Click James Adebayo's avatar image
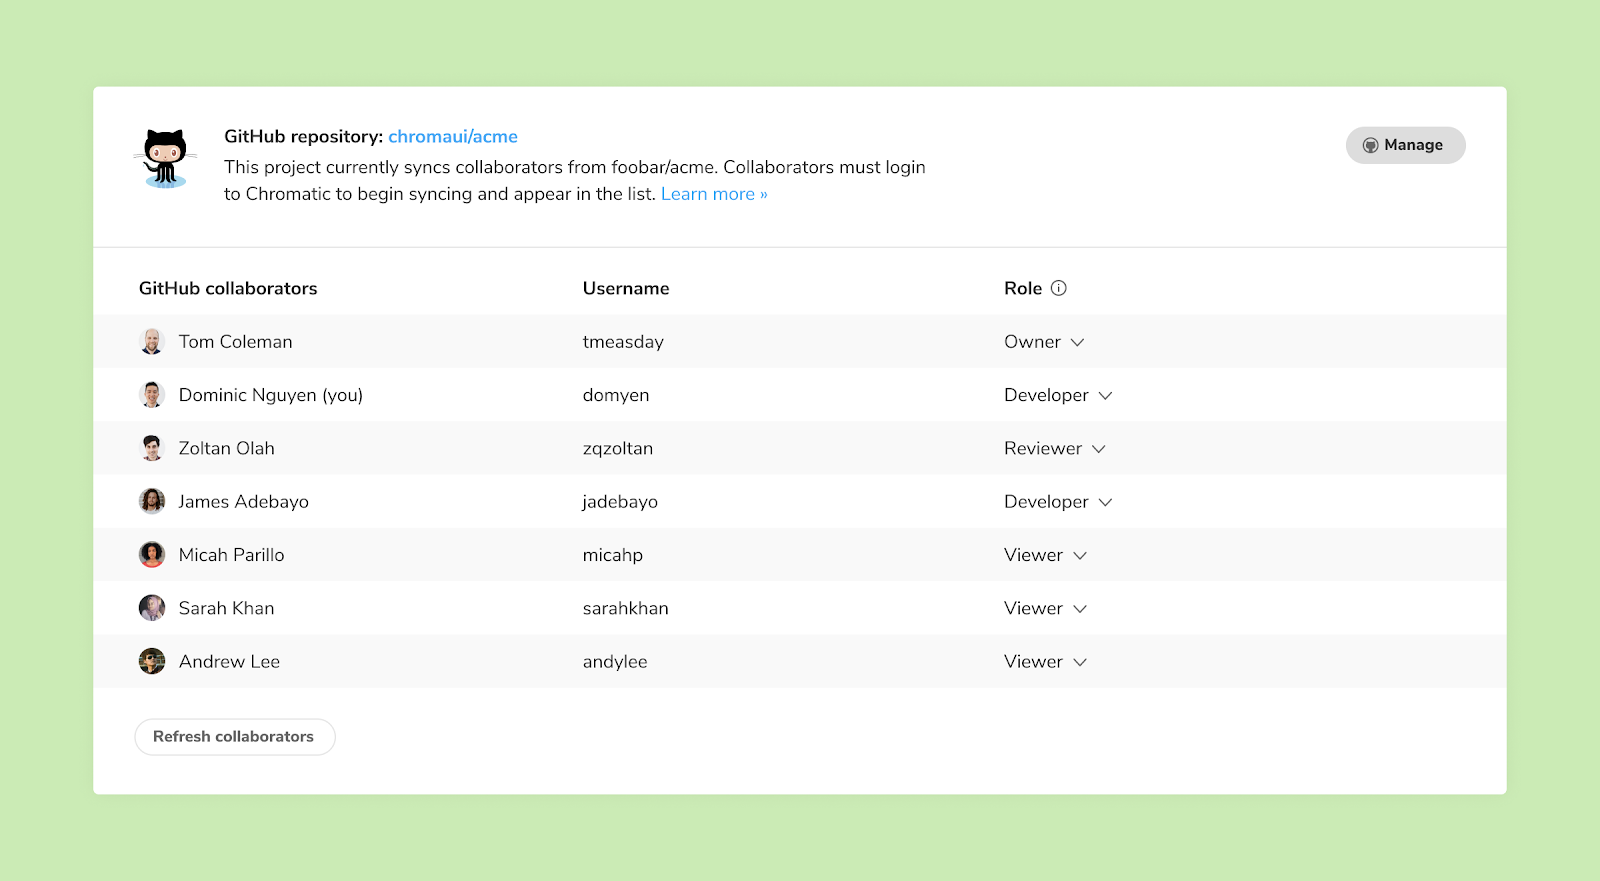 (152, 501)
